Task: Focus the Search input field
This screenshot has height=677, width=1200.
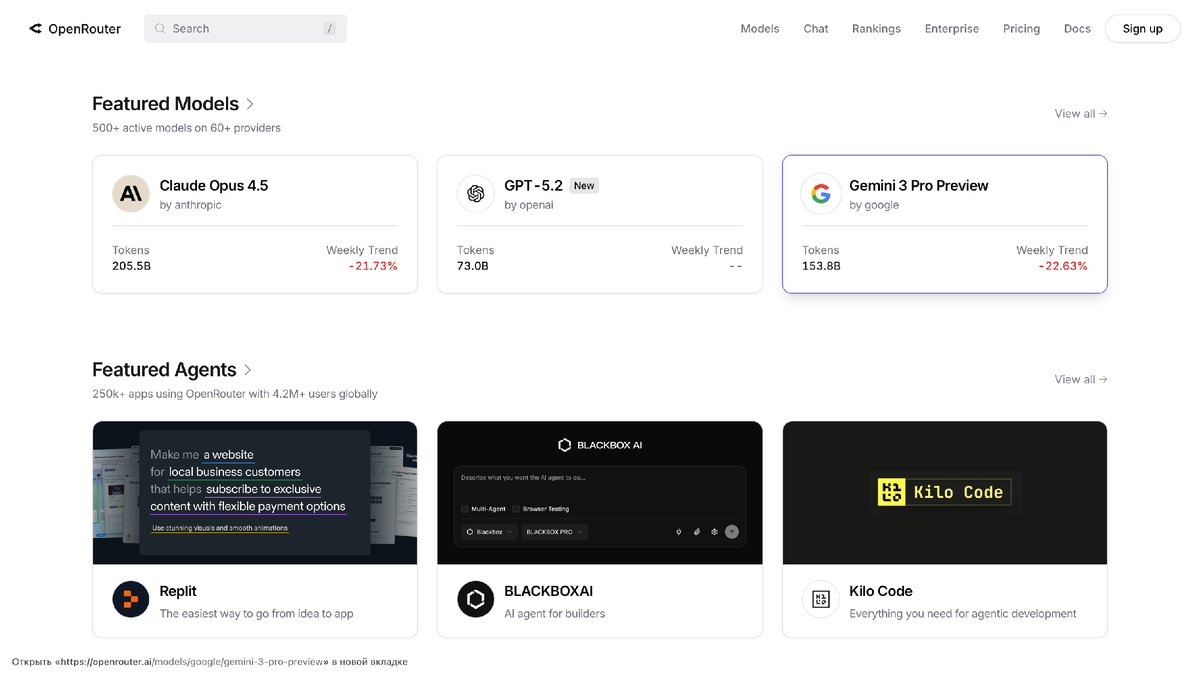Action: 245,29
